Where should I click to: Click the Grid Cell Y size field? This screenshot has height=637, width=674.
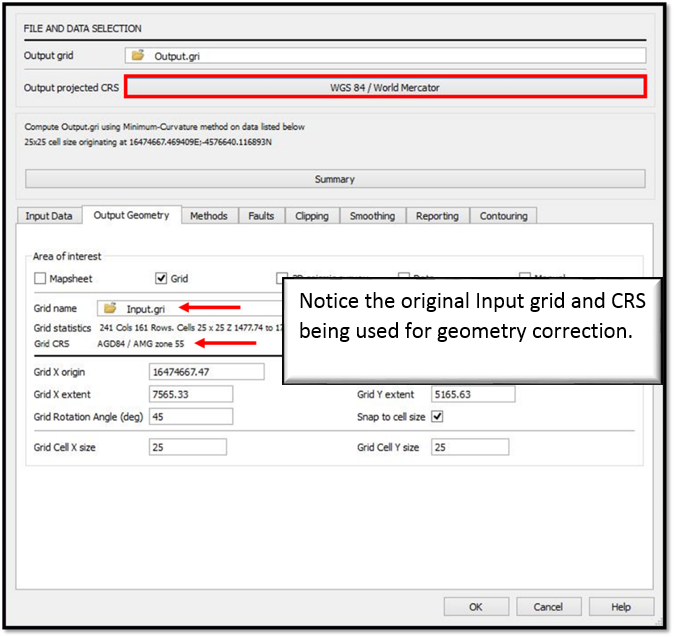tap(469, 448)
